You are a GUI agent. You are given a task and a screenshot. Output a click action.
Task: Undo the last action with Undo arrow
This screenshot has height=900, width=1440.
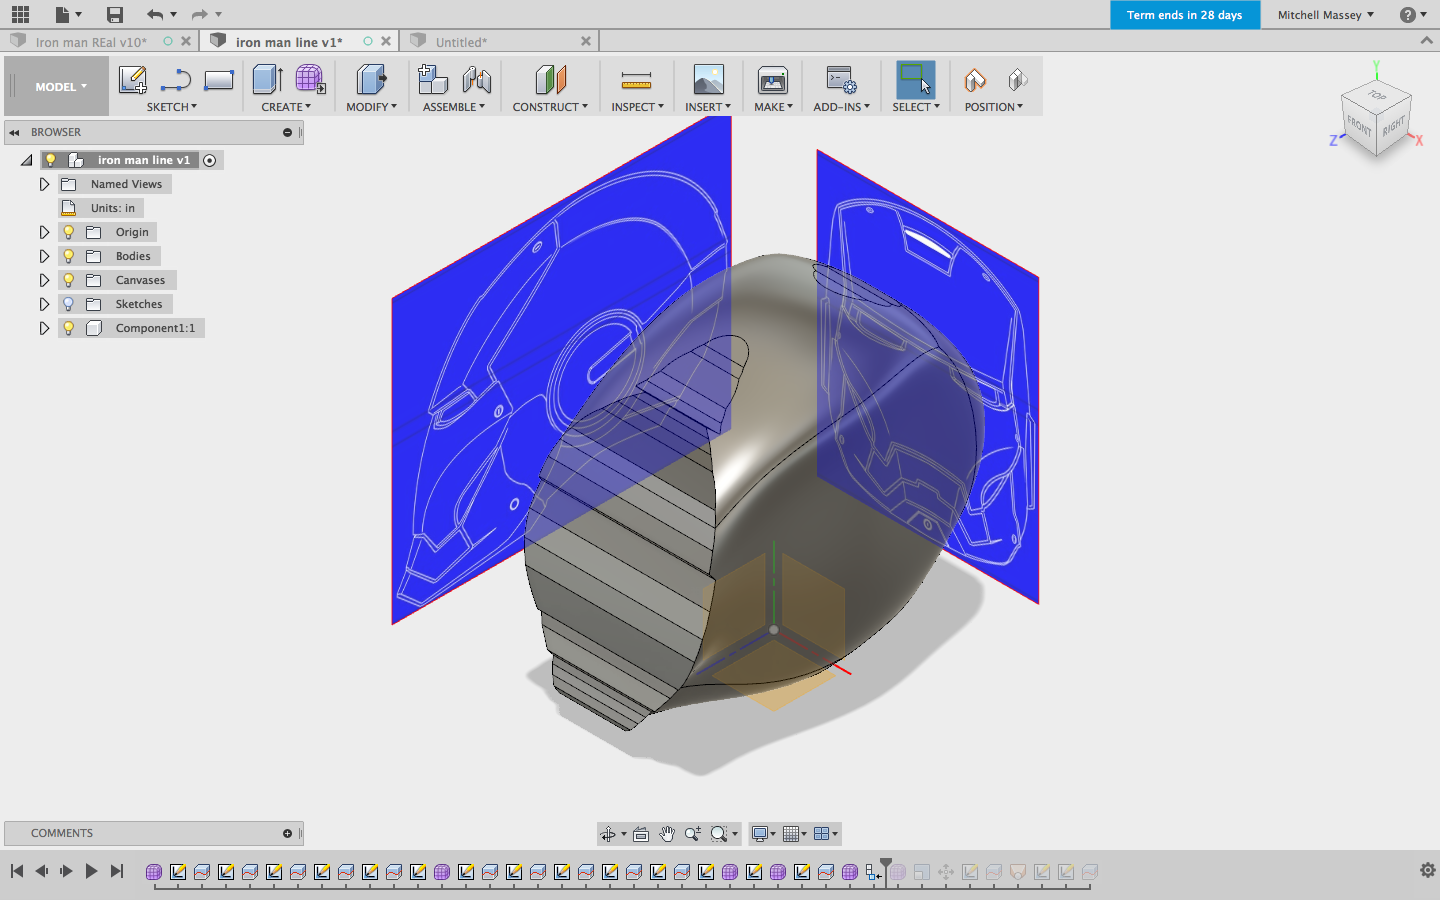[x=154, y=14]
